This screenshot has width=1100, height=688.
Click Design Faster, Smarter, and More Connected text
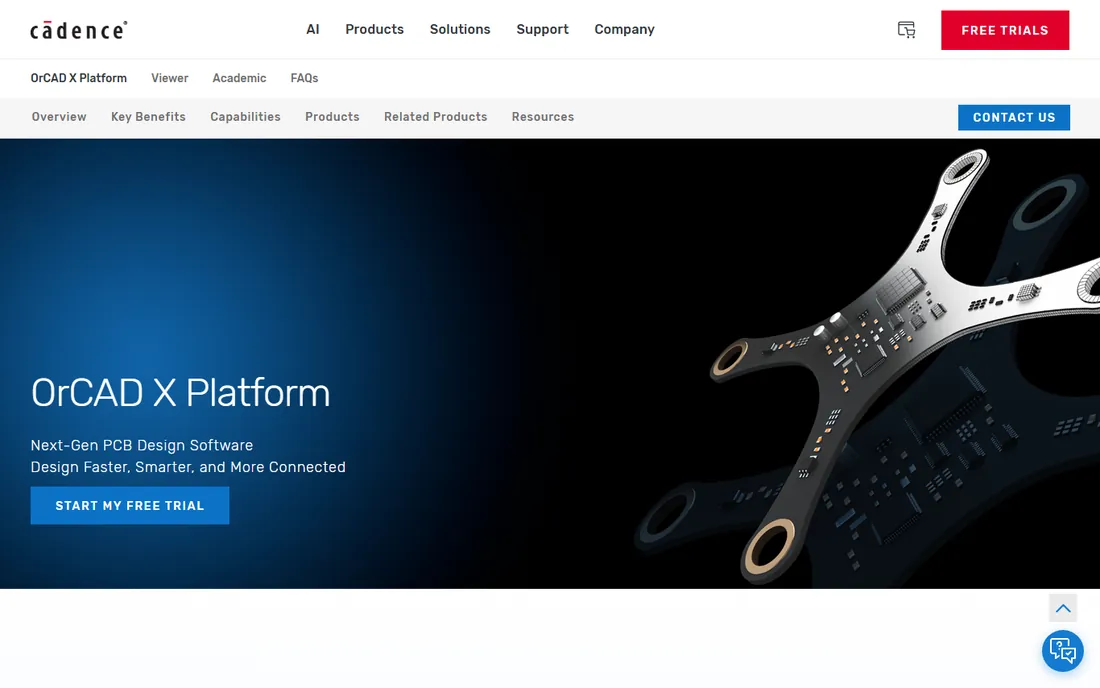click(x=188, y=467)
